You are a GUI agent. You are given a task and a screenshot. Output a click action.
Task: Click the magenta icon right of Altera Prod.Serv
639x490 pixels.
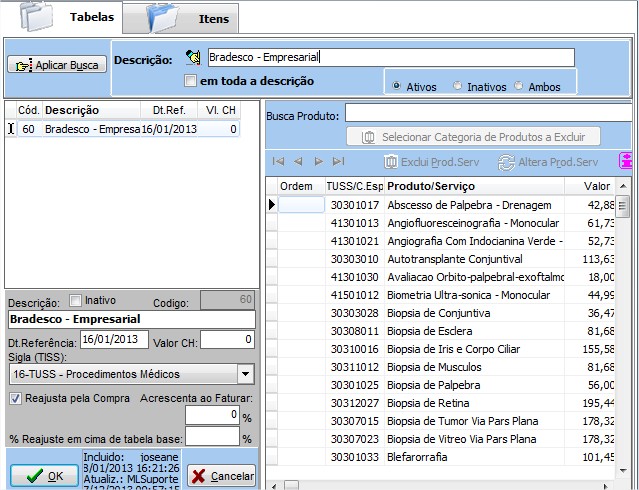[x=626, y=161]
